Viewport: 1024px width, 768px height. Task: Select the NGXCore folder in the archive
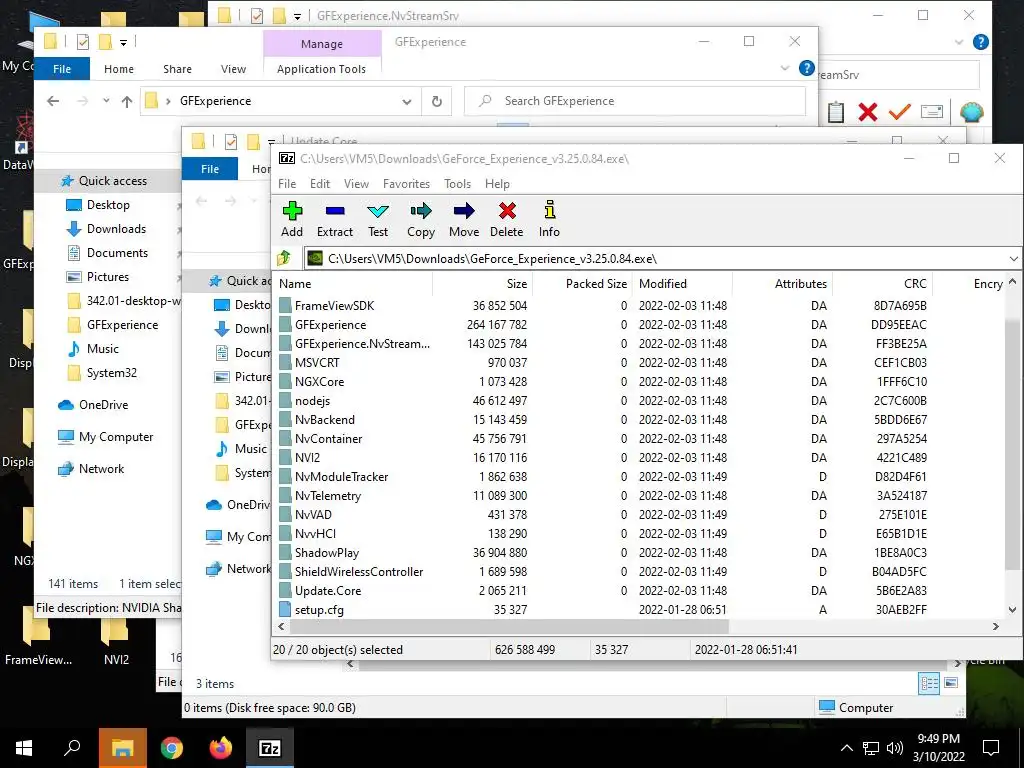point(319,381)
